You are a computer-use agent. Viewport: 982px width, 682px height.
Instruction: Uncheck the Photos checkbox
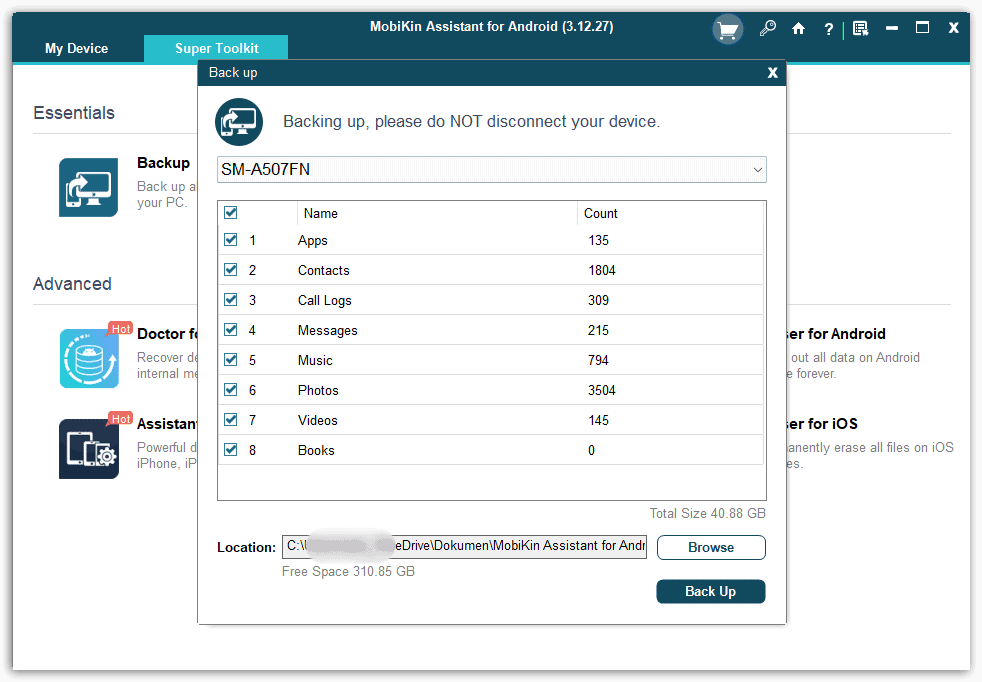(x=230, y=390)
